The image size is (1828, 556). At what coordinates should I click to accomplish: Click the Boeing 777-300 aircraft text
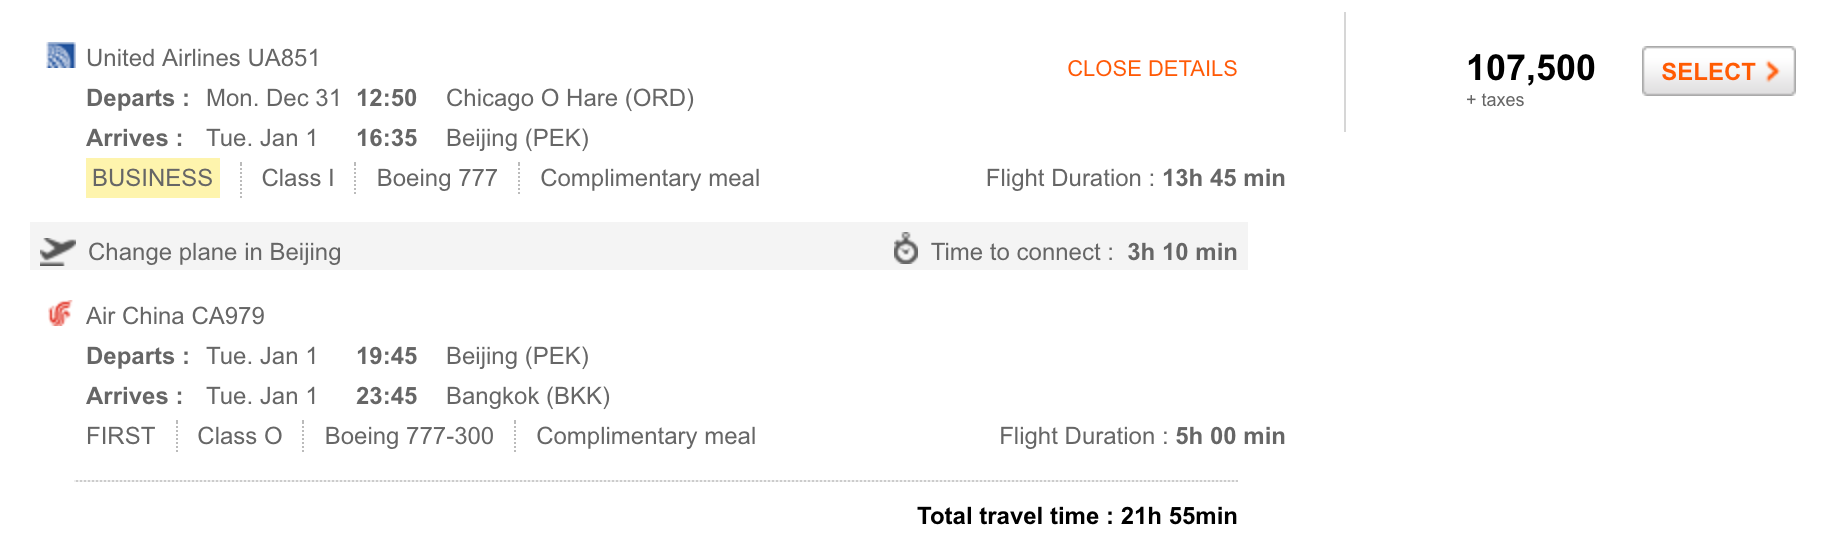pos(409,436)
